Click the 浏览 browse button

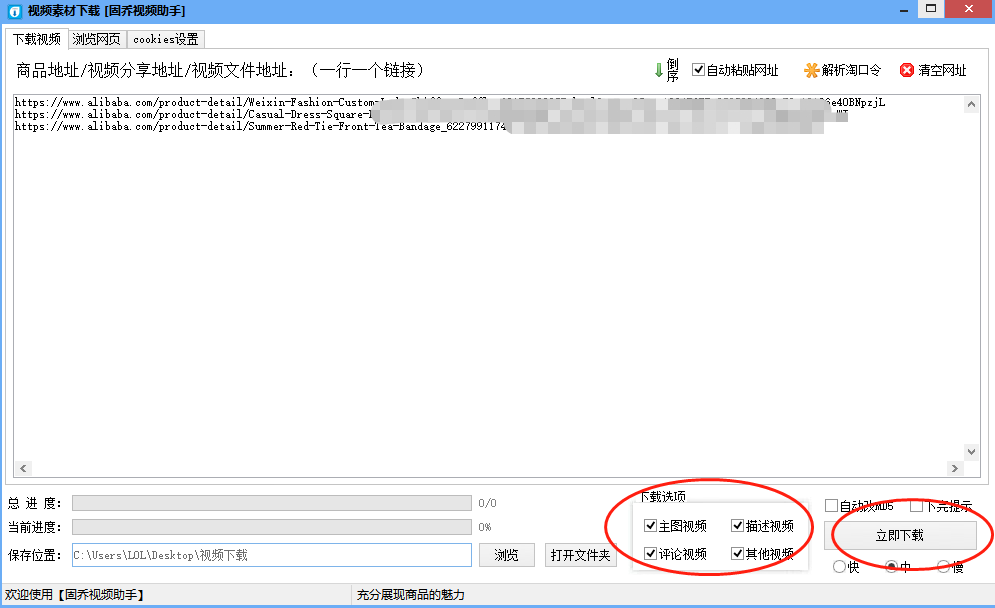tap(507, 555)
